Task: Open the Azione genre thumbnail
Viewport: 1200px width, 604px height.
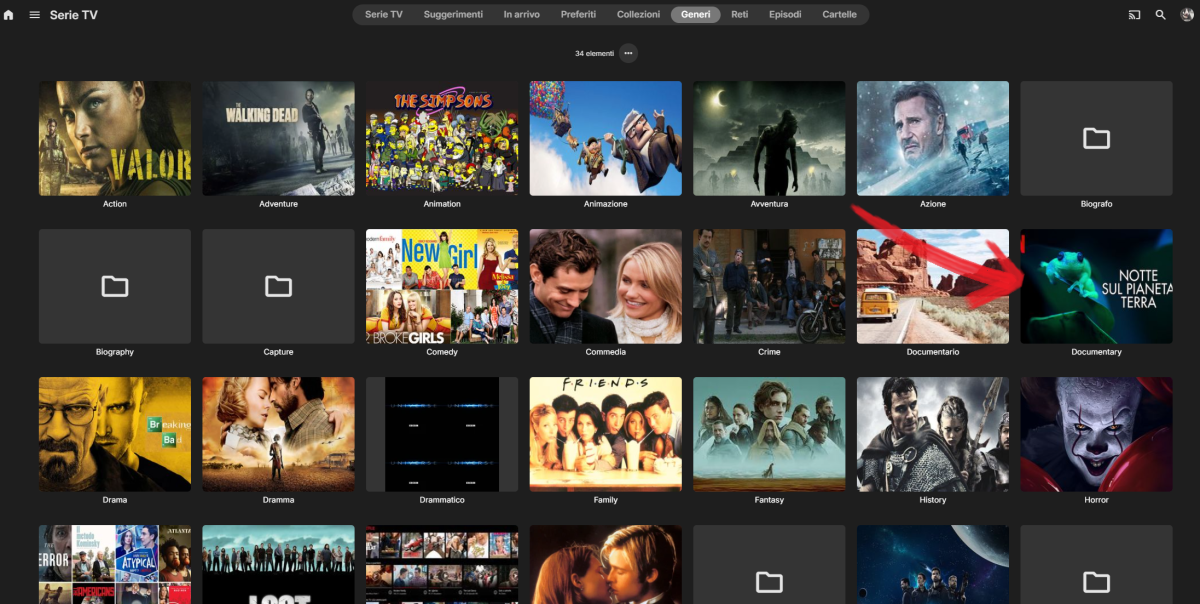Action: [933, 138]
